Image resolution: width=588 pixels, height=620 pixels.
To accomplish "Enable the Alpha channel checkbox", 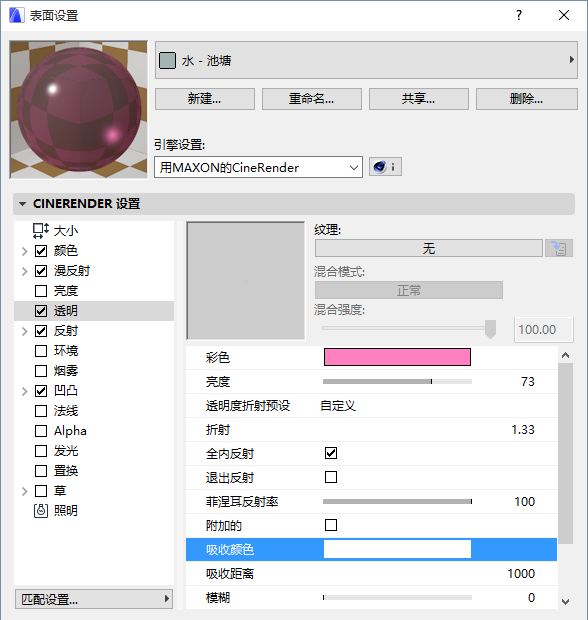I will [41, 431].
